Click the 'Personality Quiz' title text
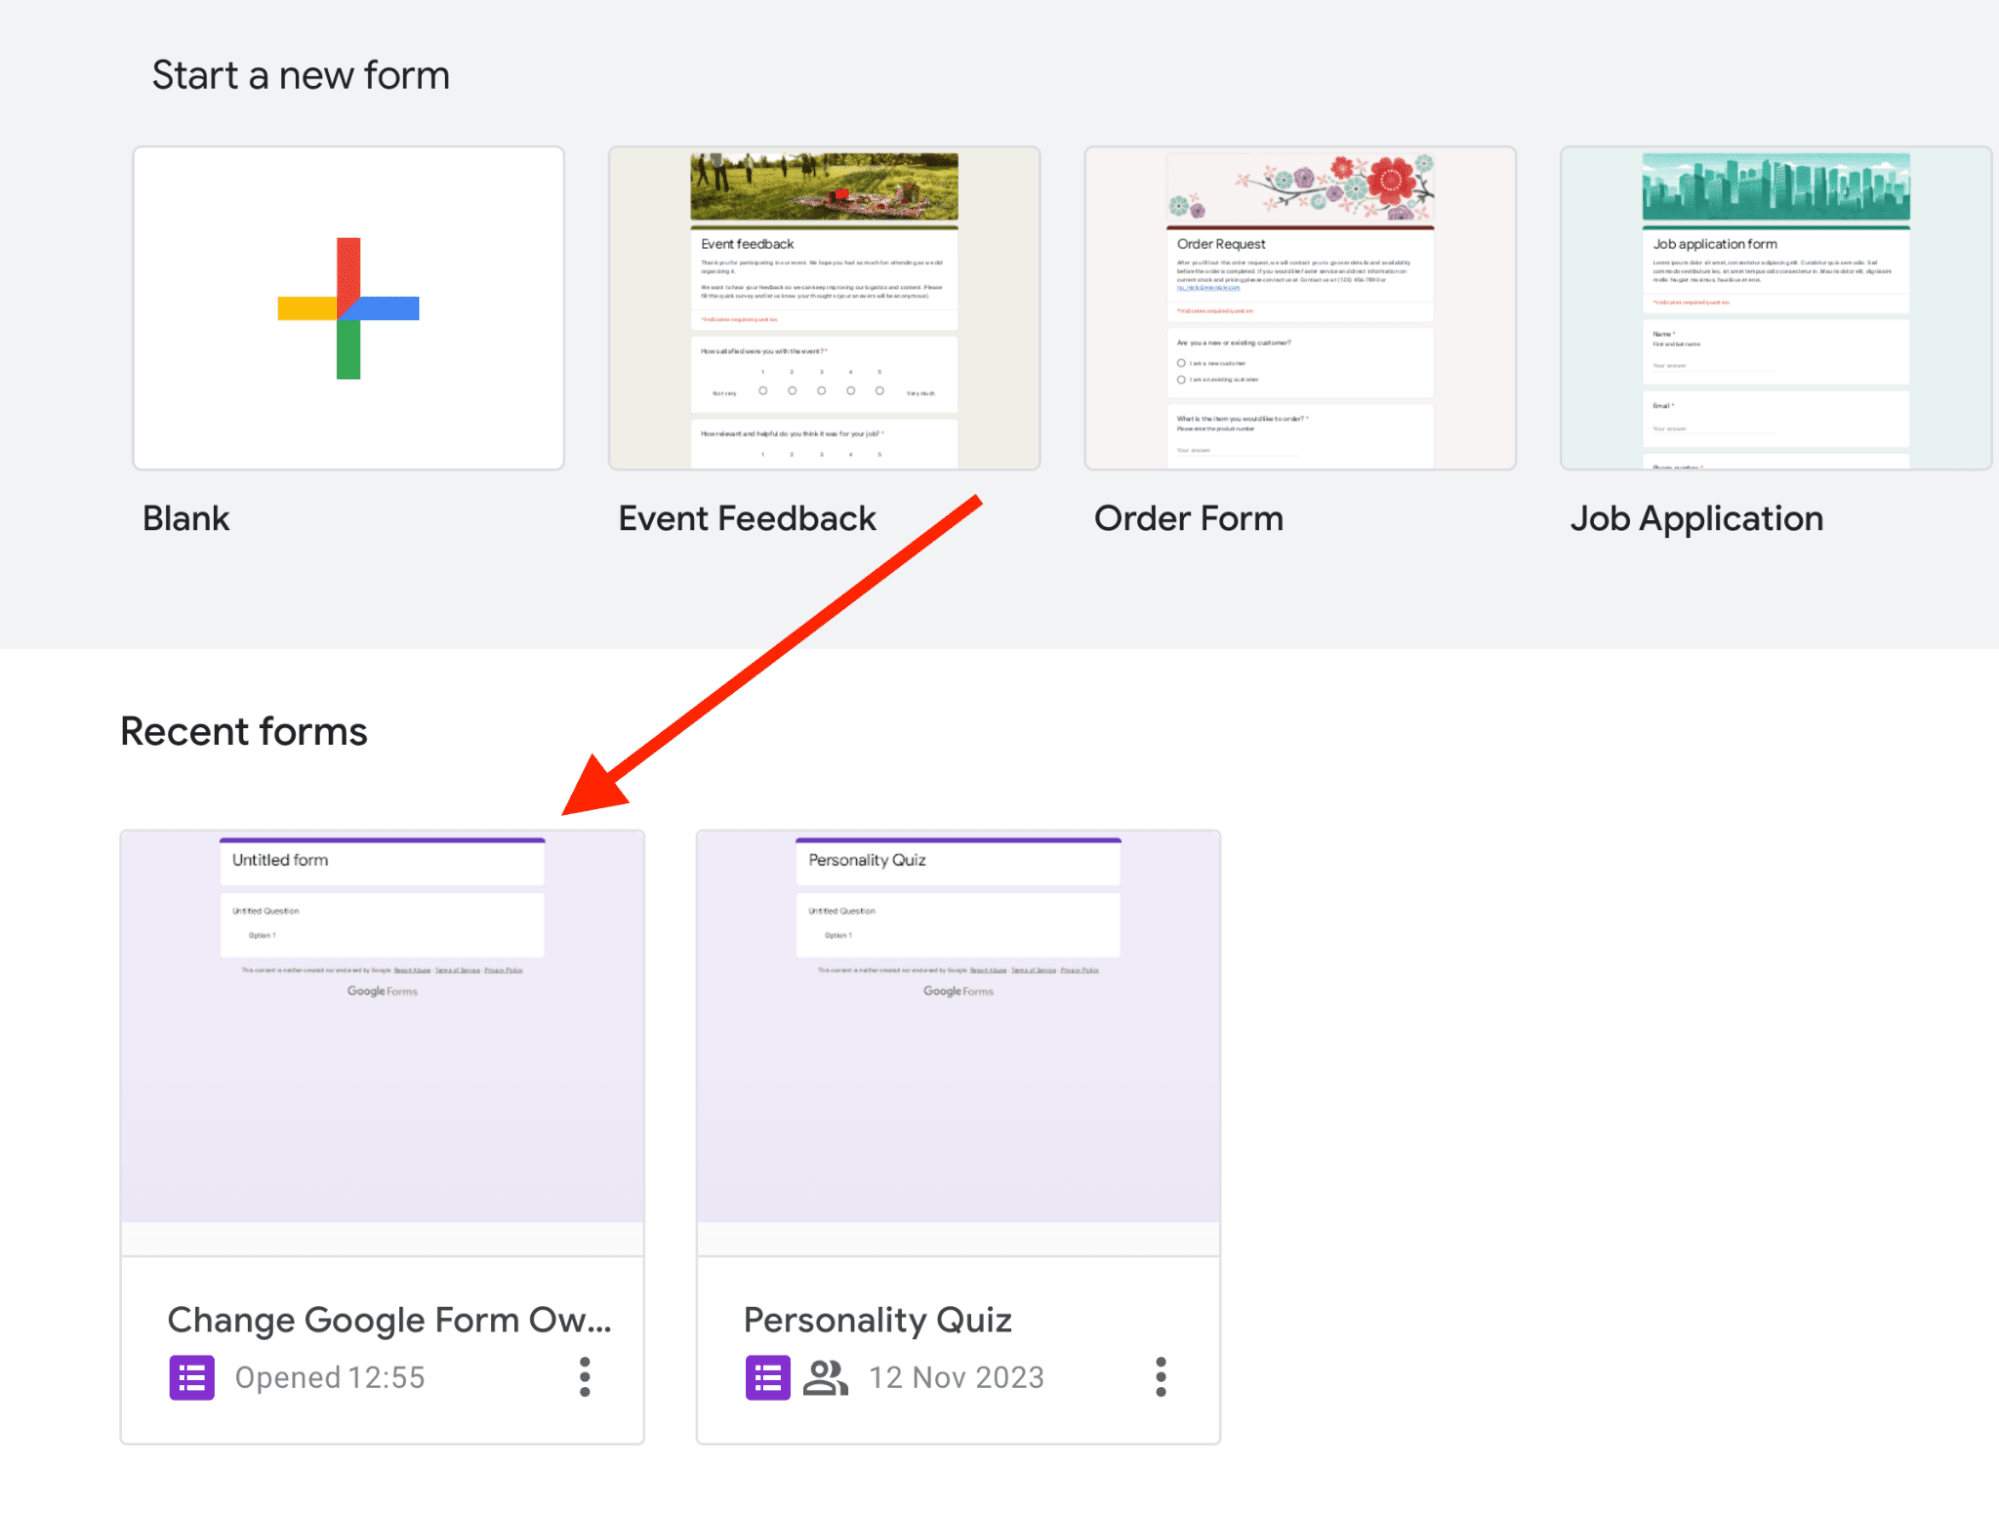This screenshot has width=1999, height=1515. (x=878, y=1319)
